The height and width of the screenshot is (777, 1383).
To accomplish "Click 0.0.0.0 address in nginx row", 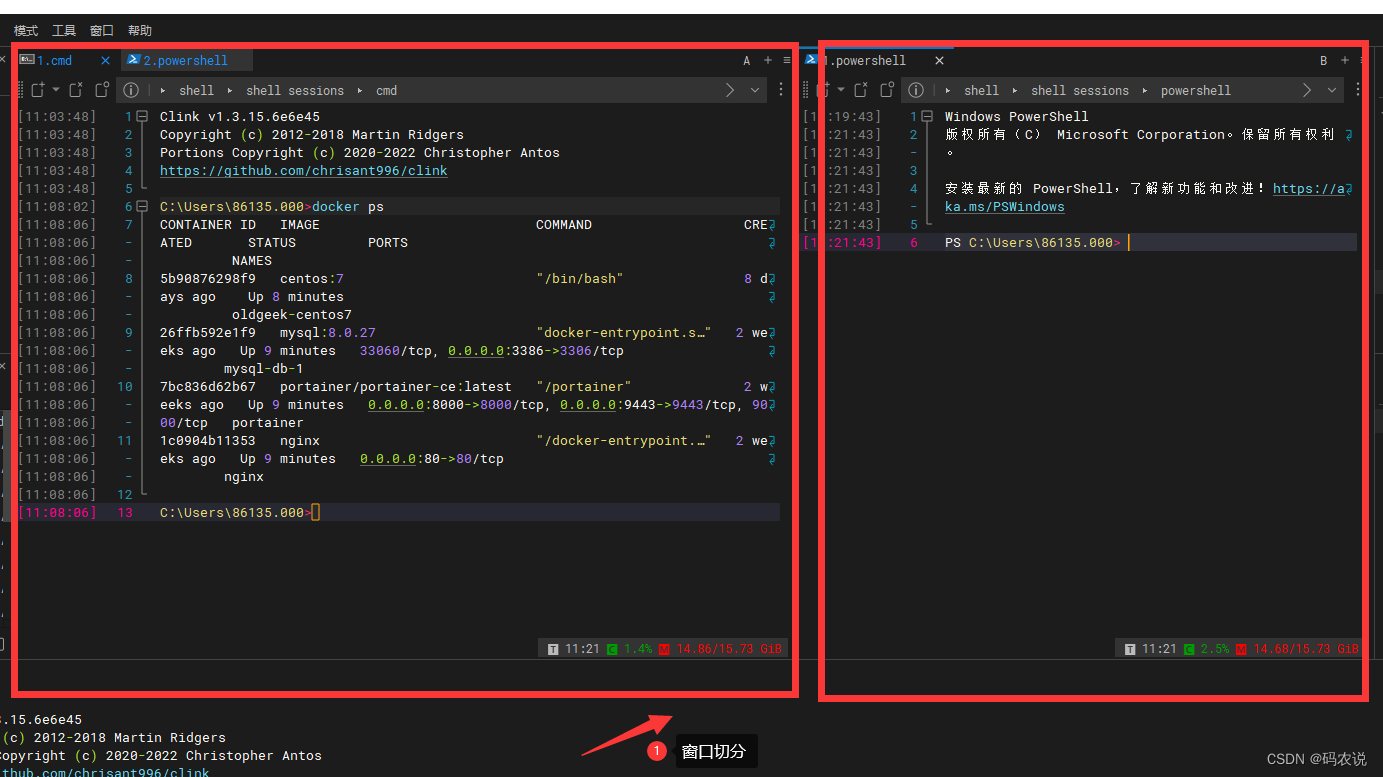I will (x=388, y=459).
